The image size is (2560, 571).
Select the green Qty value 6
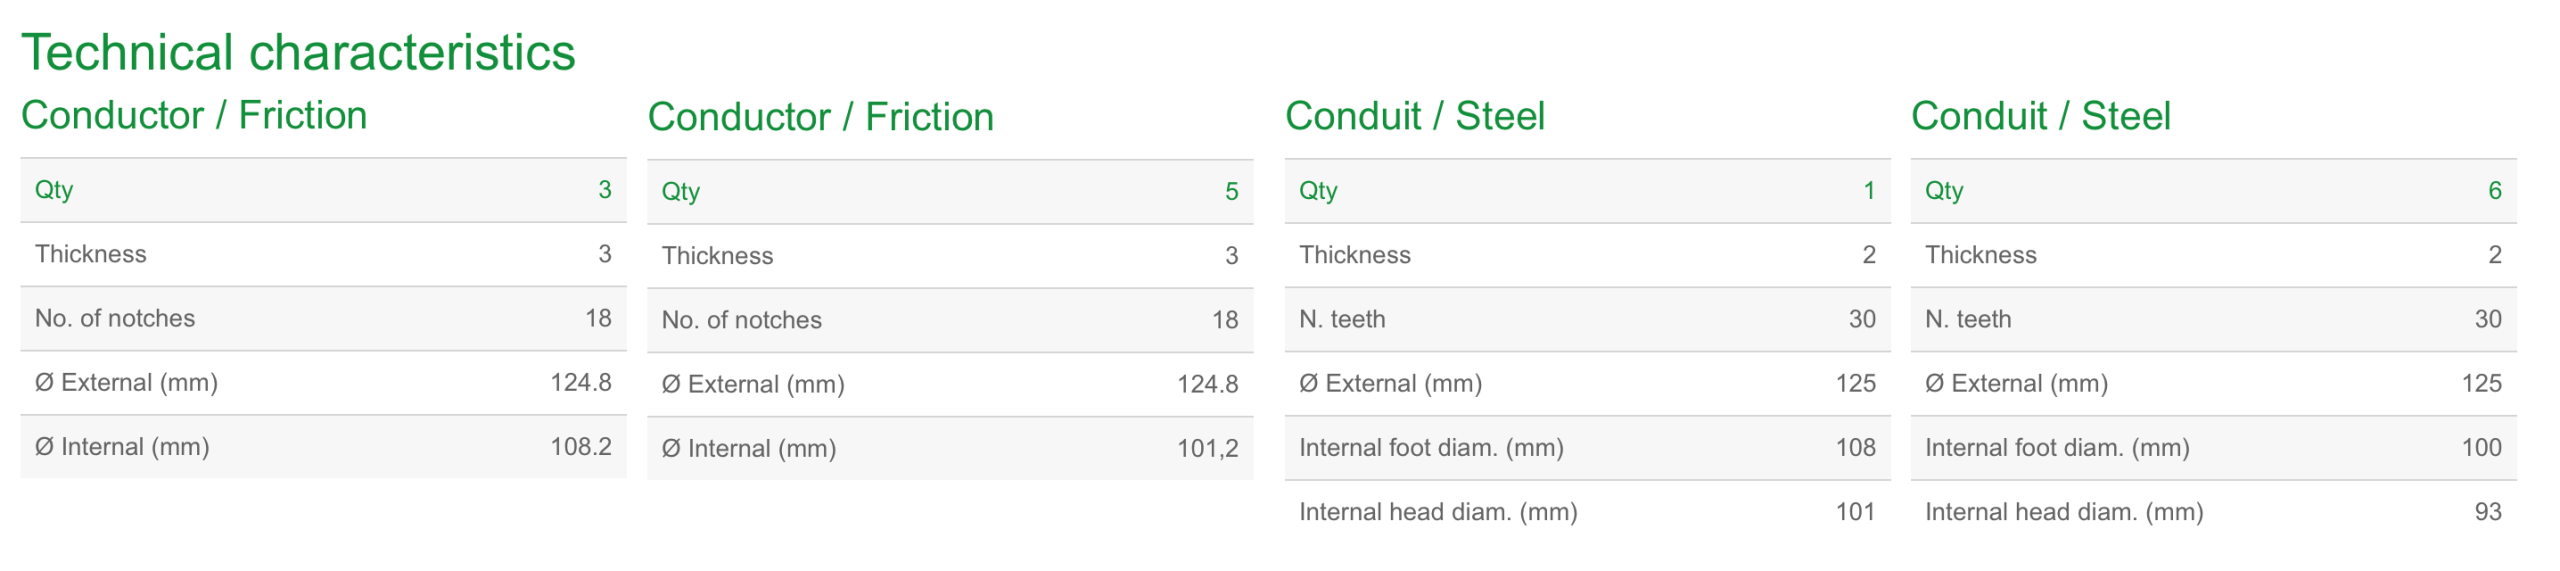(x=2494, y=190)
